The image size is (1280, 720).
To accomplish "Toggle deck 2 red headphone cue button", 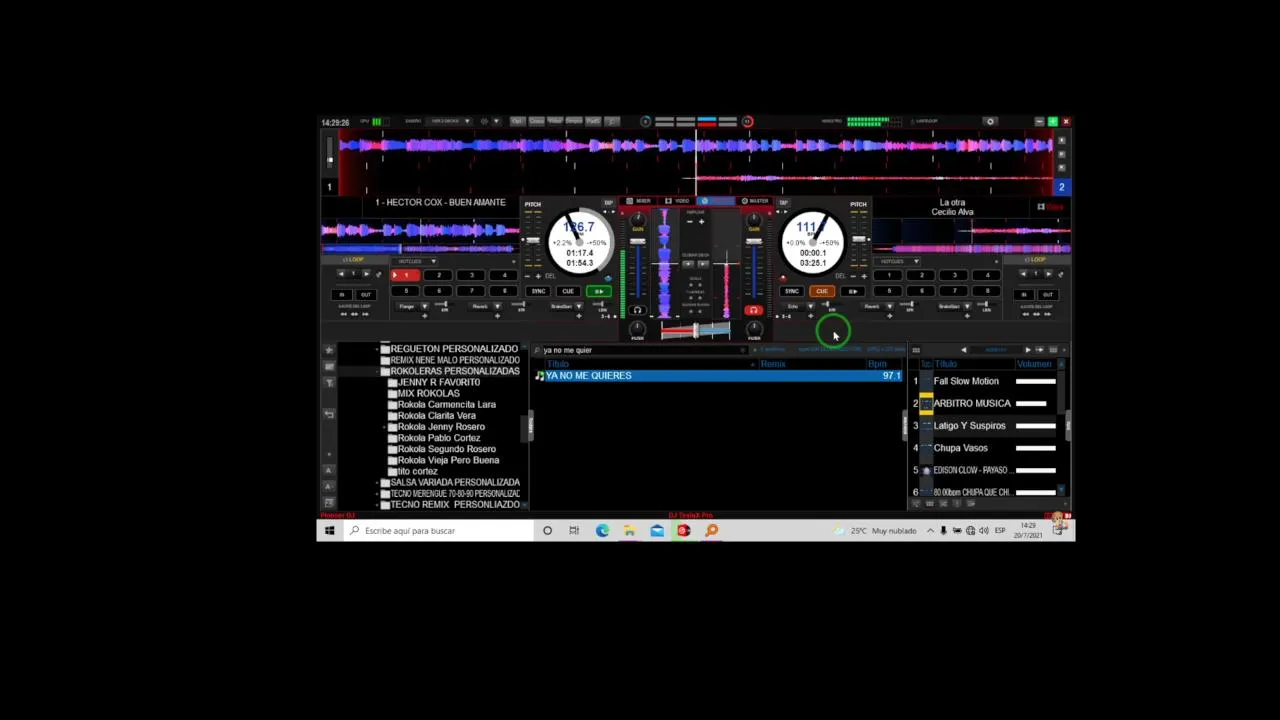I will pyautogui.click(x=754, y=310).
